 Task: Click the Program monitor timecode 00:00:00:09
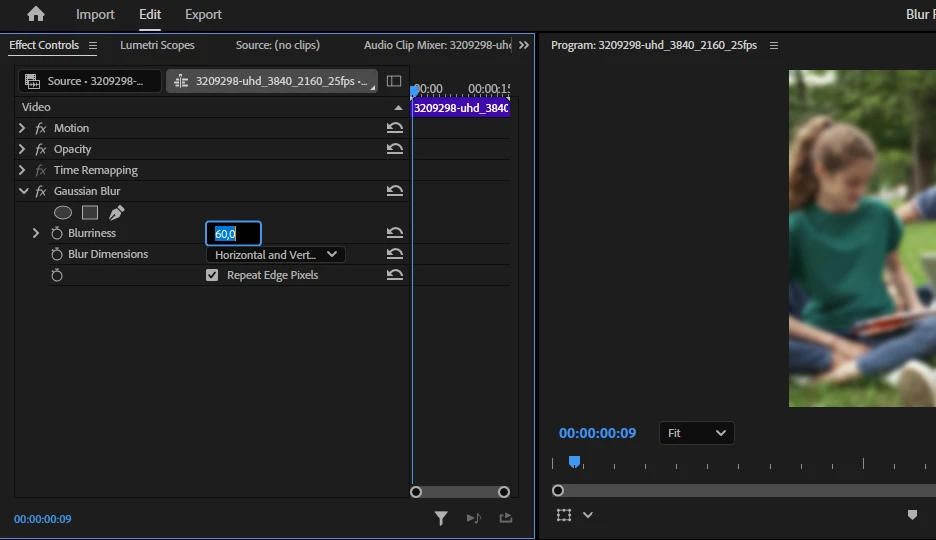point(598,433)
